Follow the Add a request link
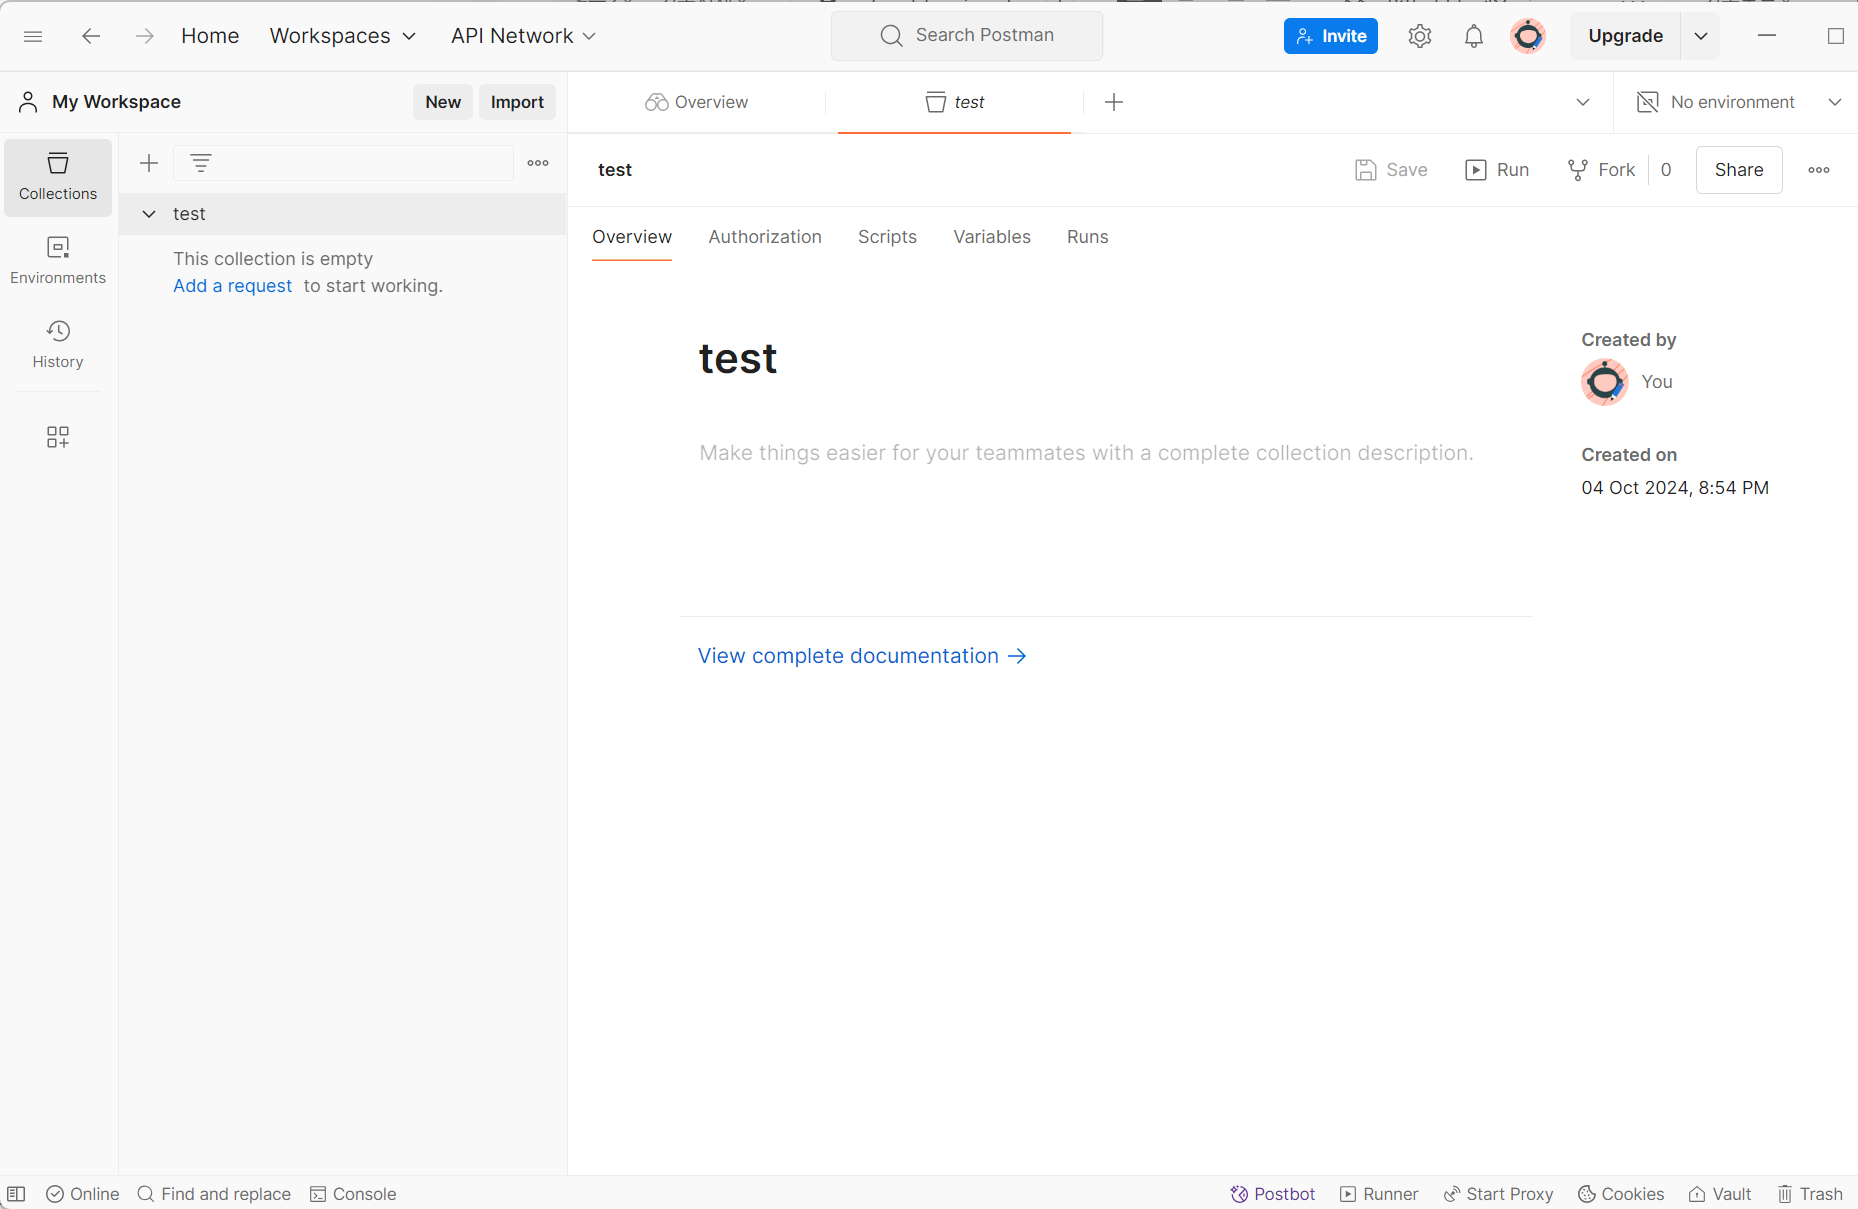The image size is (1858, 1209). click(233, 286)
